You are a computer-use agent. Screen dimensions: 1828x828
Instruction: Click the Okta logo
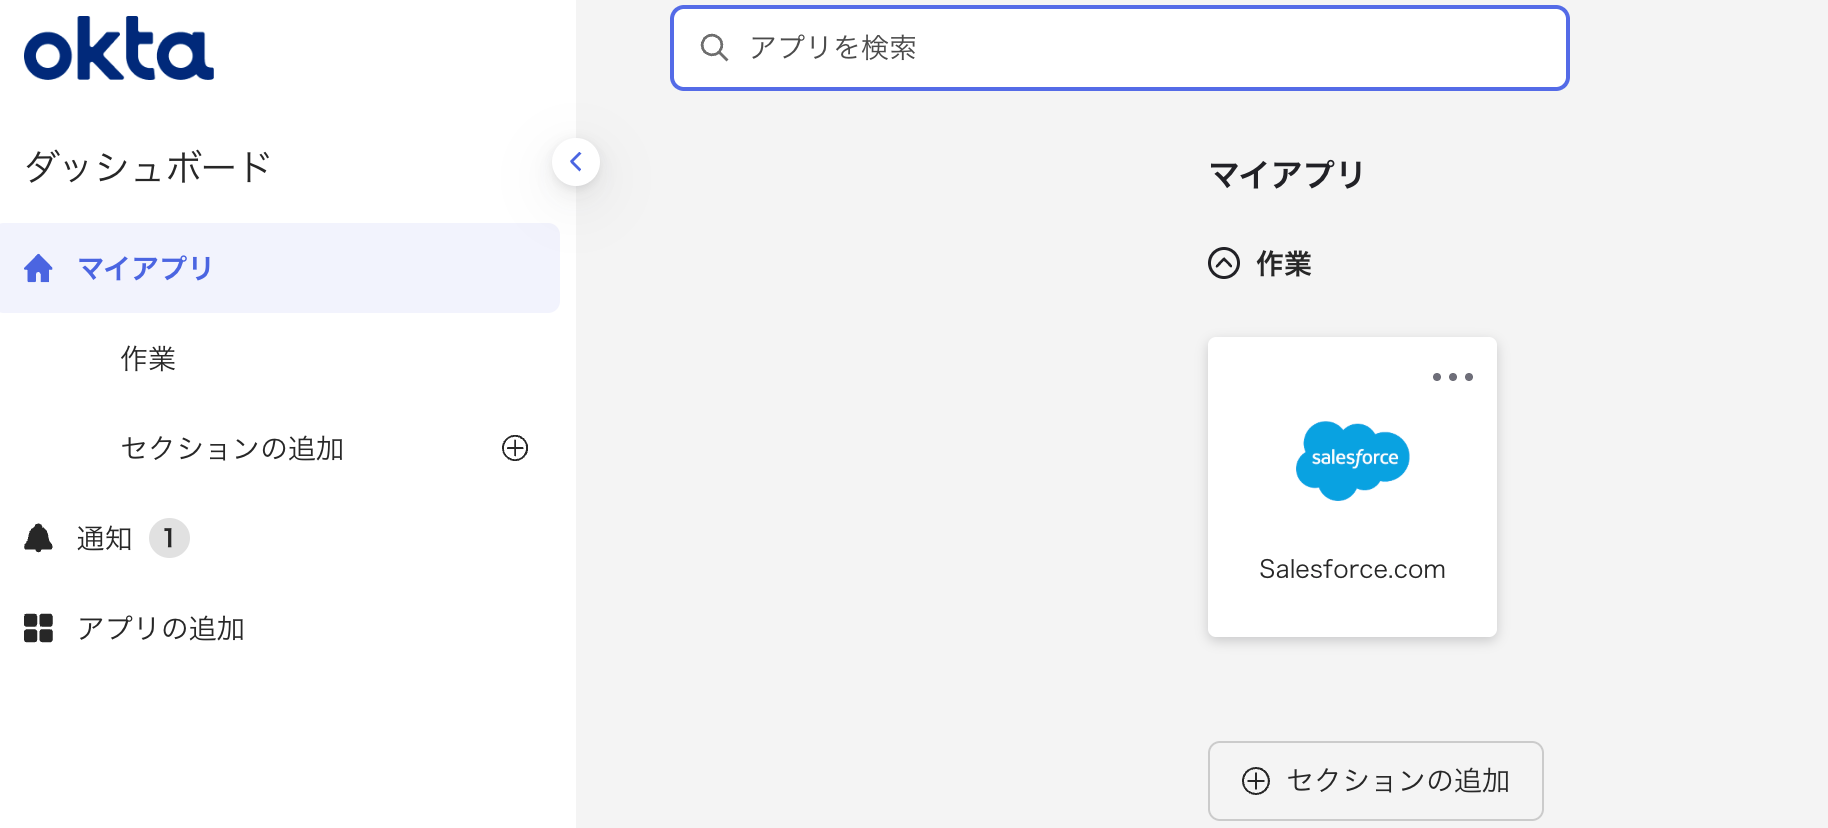tap(119, 49)
